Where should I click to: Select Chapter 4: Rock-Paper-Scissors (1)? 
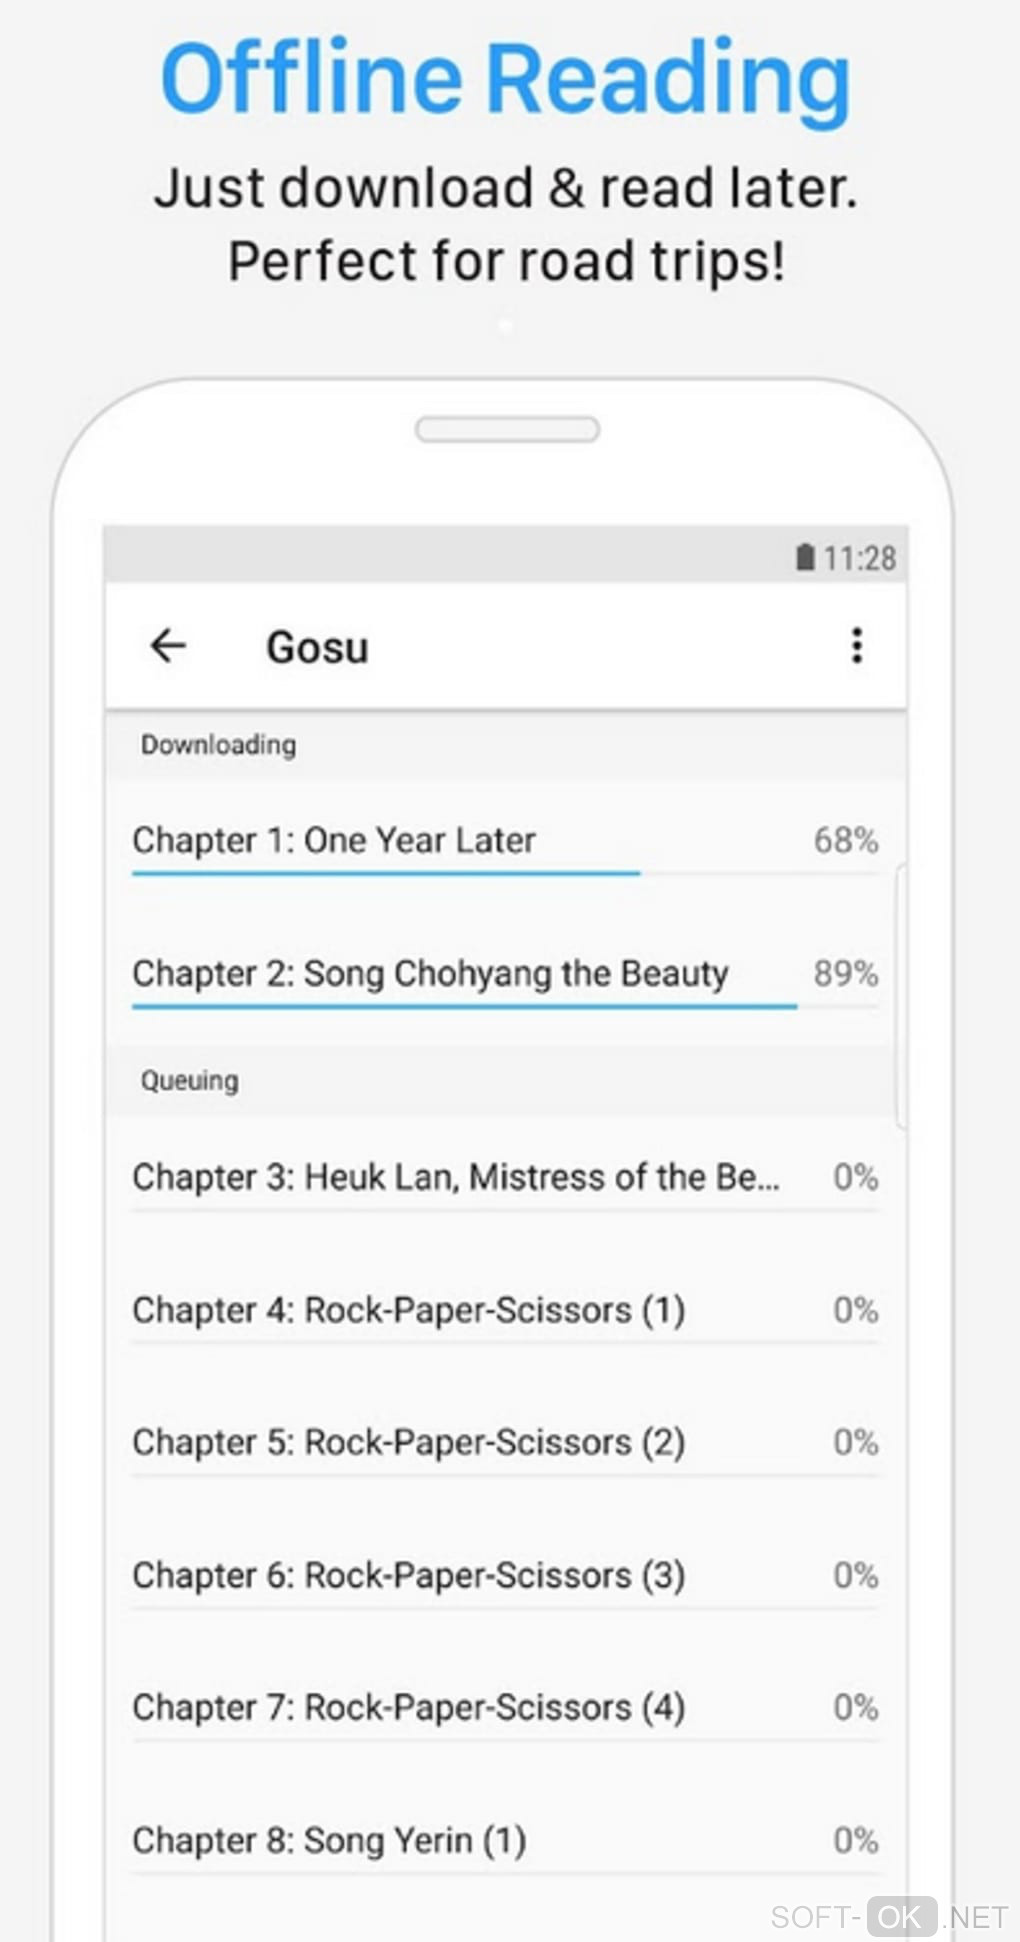tap(409, 1310)
